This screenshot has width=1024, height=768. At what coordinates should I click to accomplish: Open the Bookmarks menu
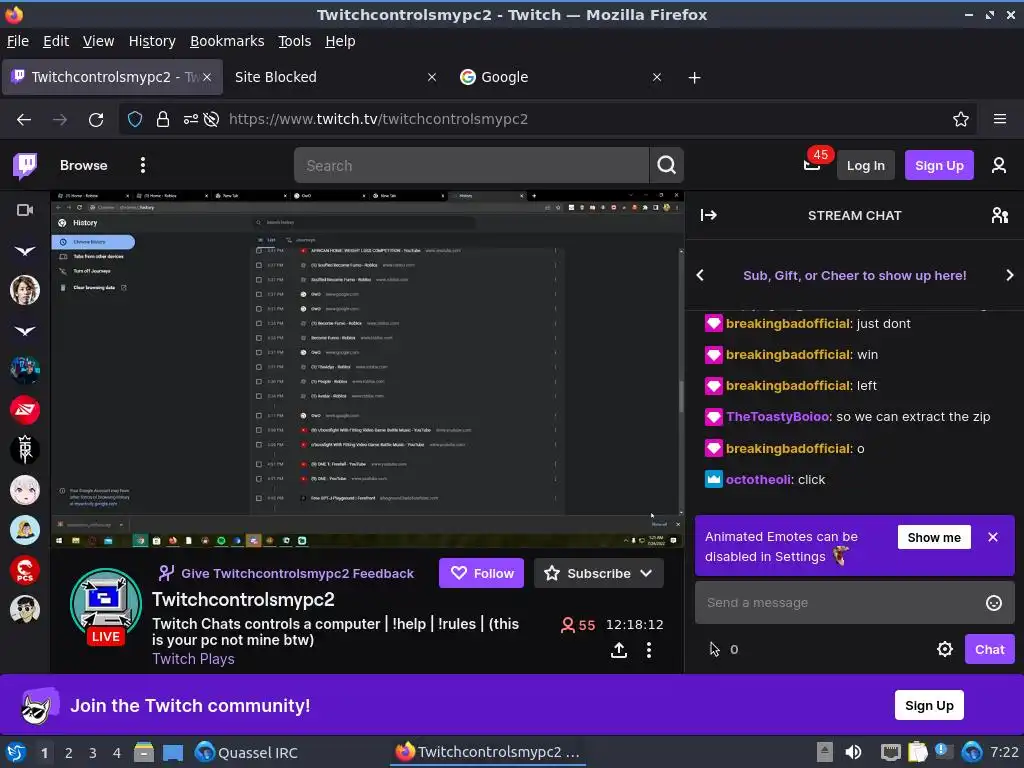227,41
